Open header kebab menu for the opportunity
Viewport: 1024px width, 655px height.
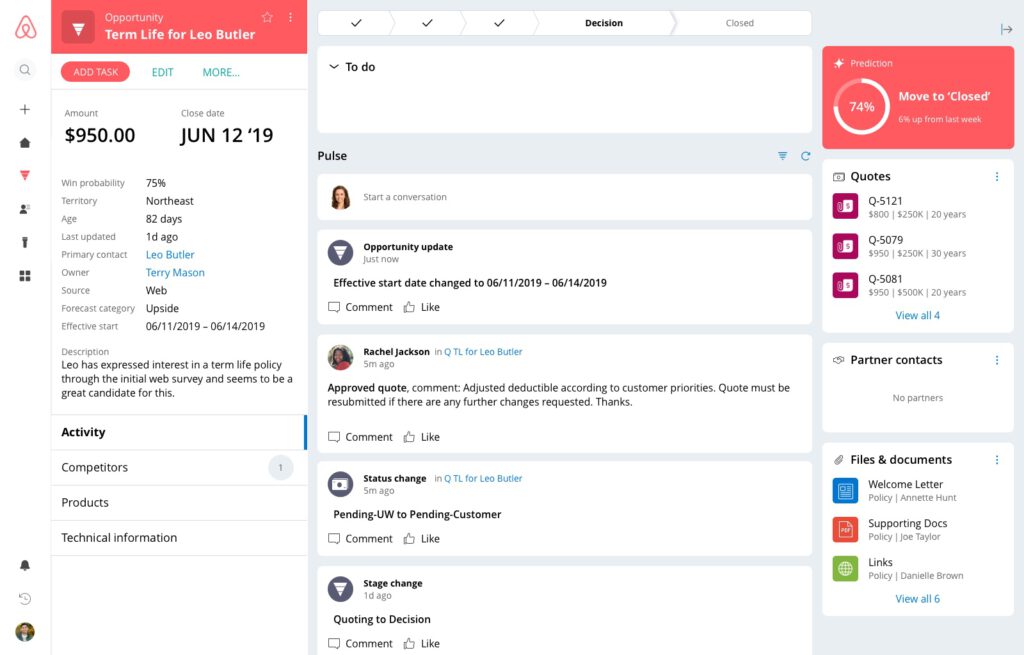(290, 18)
